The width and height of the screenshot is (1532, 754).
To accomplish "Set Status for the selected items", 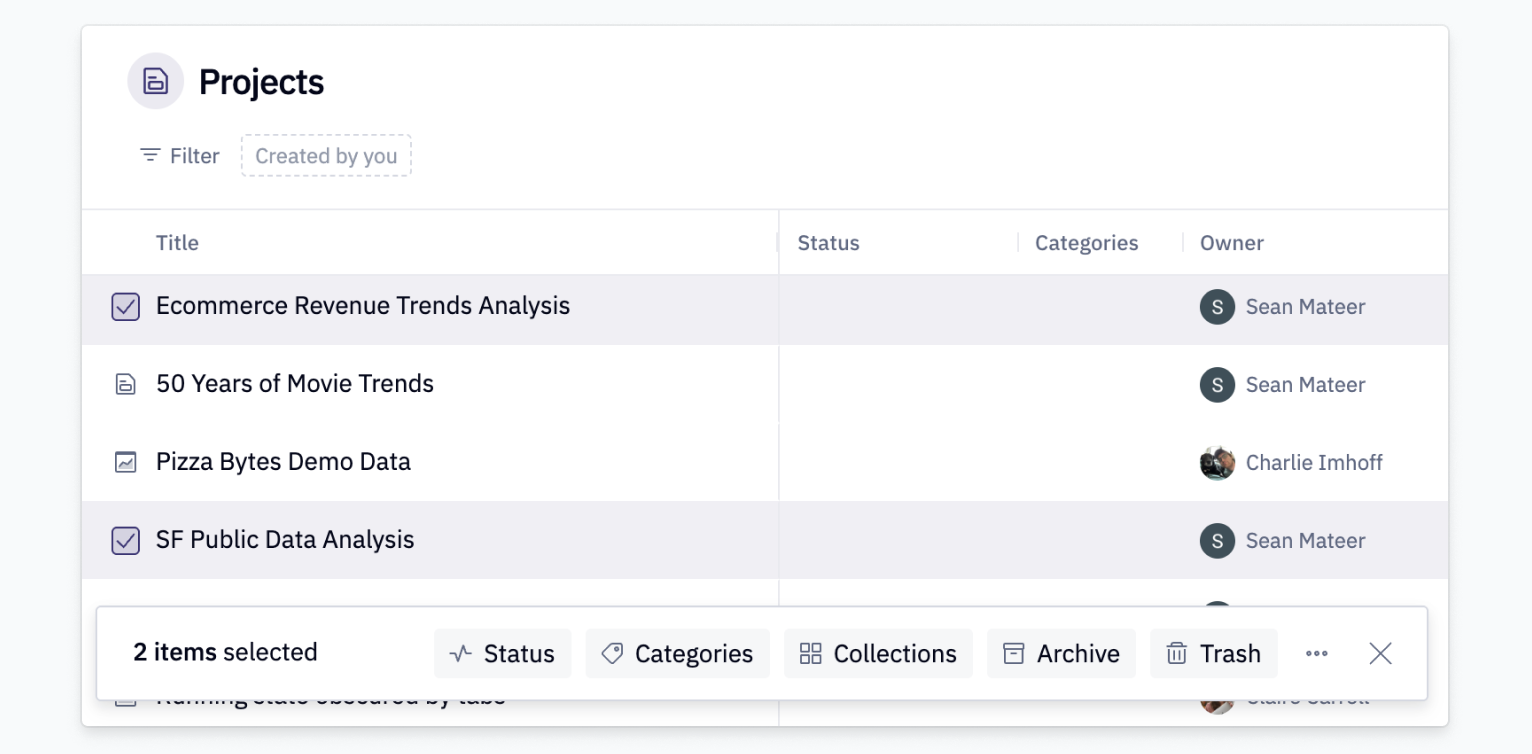I will tap(502, 653).
